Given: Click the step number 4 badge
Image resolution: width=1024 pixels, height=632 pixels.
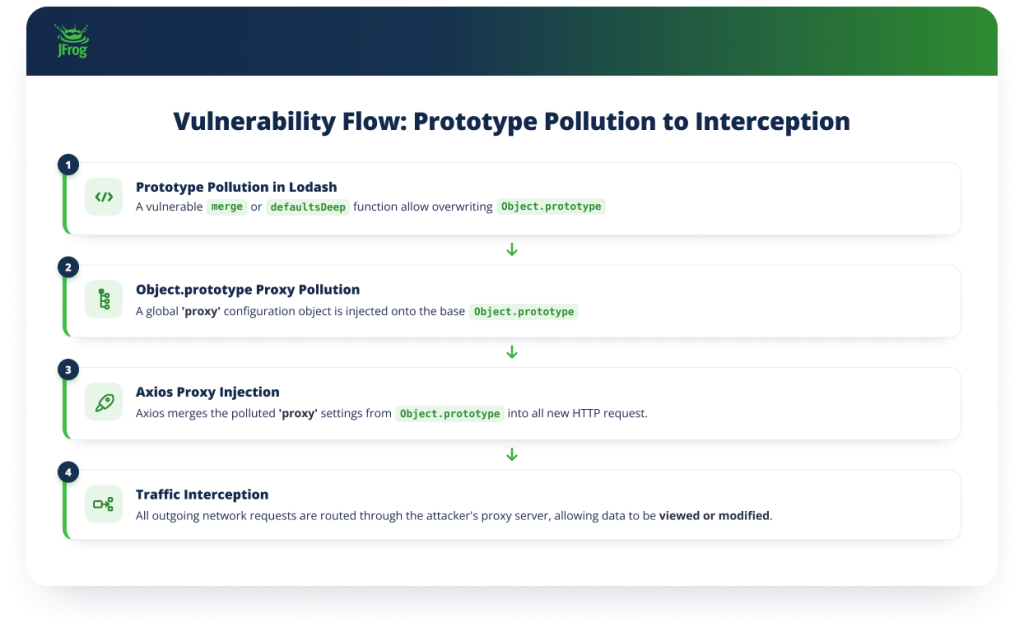Looking at the screenshot, I should click(x=69, y=472).
